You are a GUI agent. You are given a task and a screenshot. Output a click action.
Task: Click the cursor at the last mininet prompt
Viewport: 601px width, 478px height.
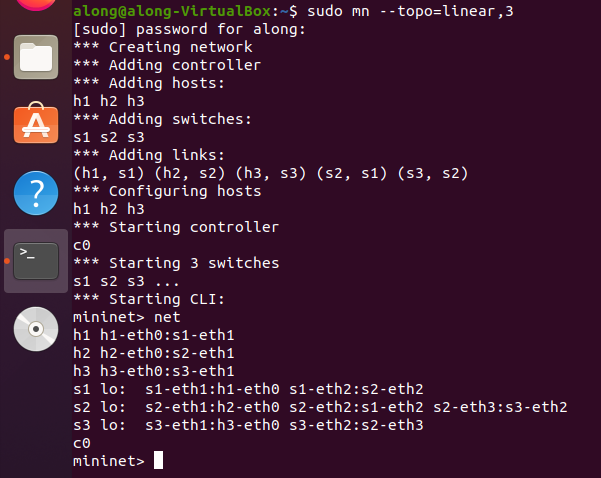[158, 461]
